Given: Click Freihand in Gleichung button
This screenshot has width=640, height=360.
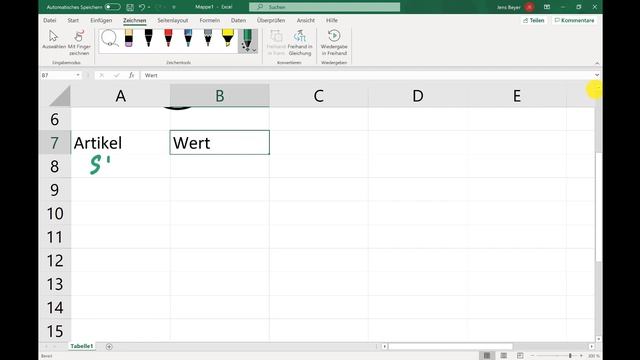Looking at the screenshot, I should point(300,42).
